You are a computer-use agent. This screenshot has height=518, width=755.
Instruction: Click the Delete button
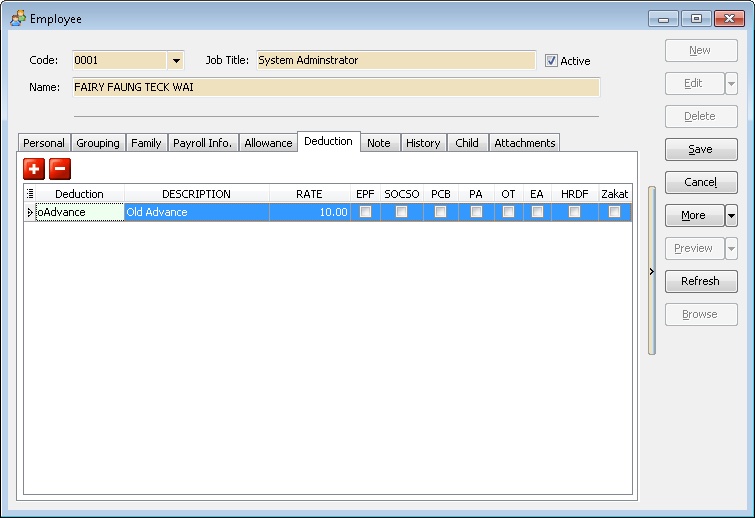[x=701, y=117]
